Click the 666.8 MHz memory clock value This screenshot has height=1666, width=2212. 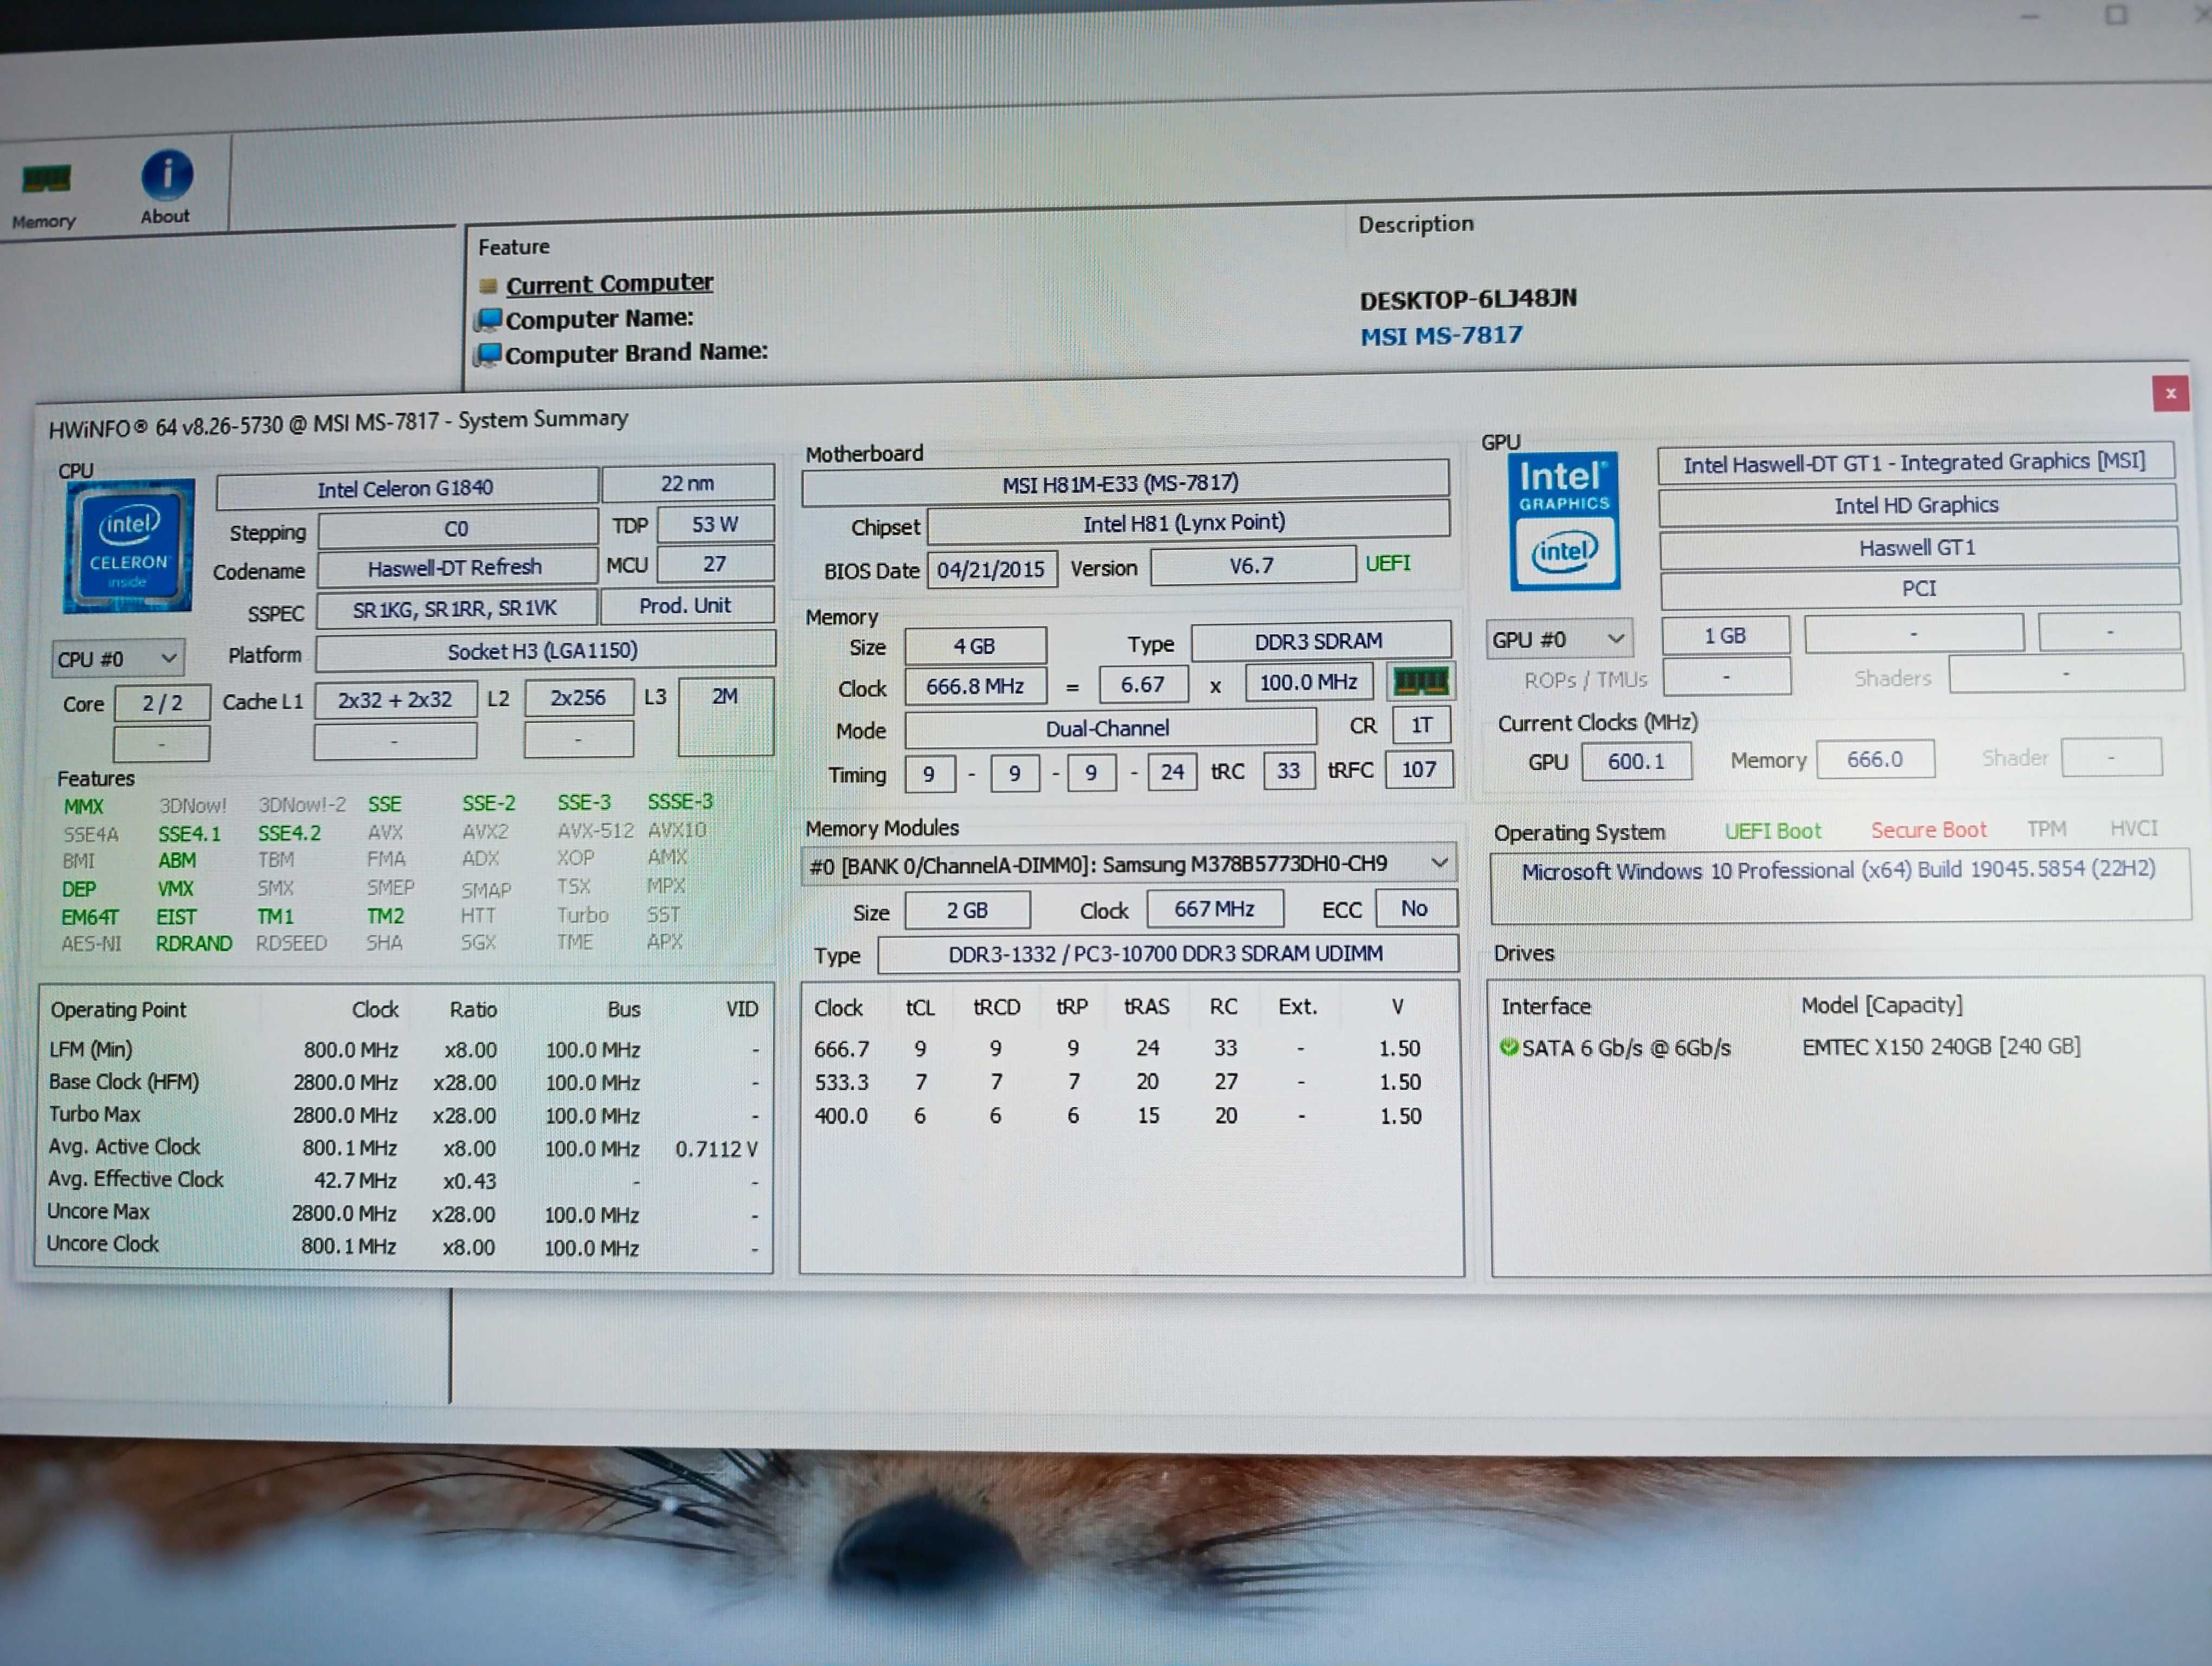pyautogui.click(x=975, y=686)
